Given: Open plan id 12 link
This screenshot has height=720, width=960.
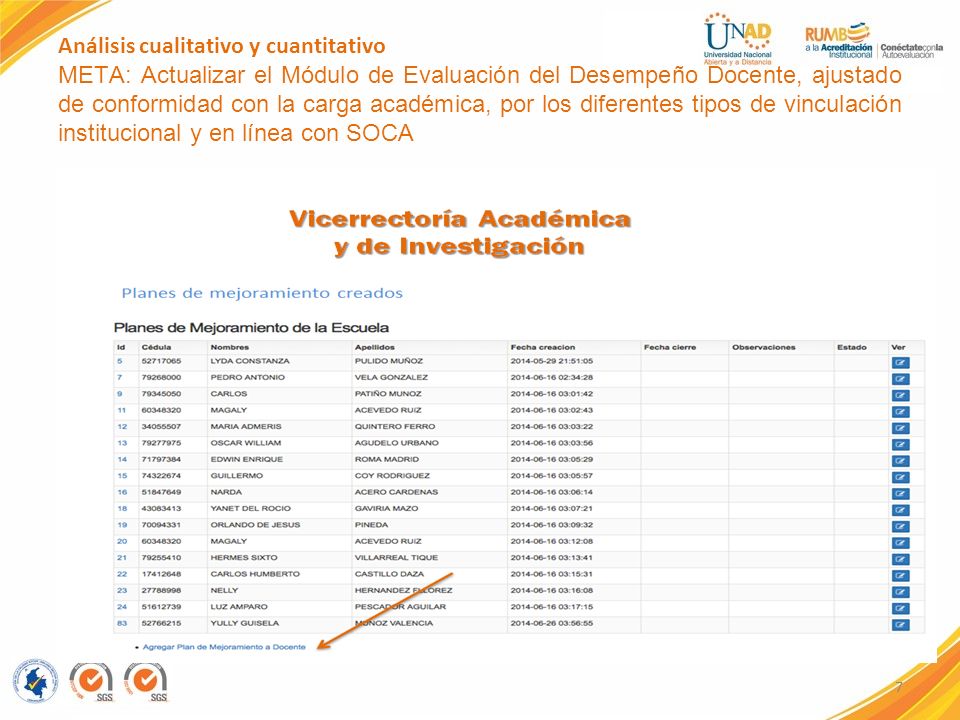Looking at the screenshot, I should (x=122, y=427).
